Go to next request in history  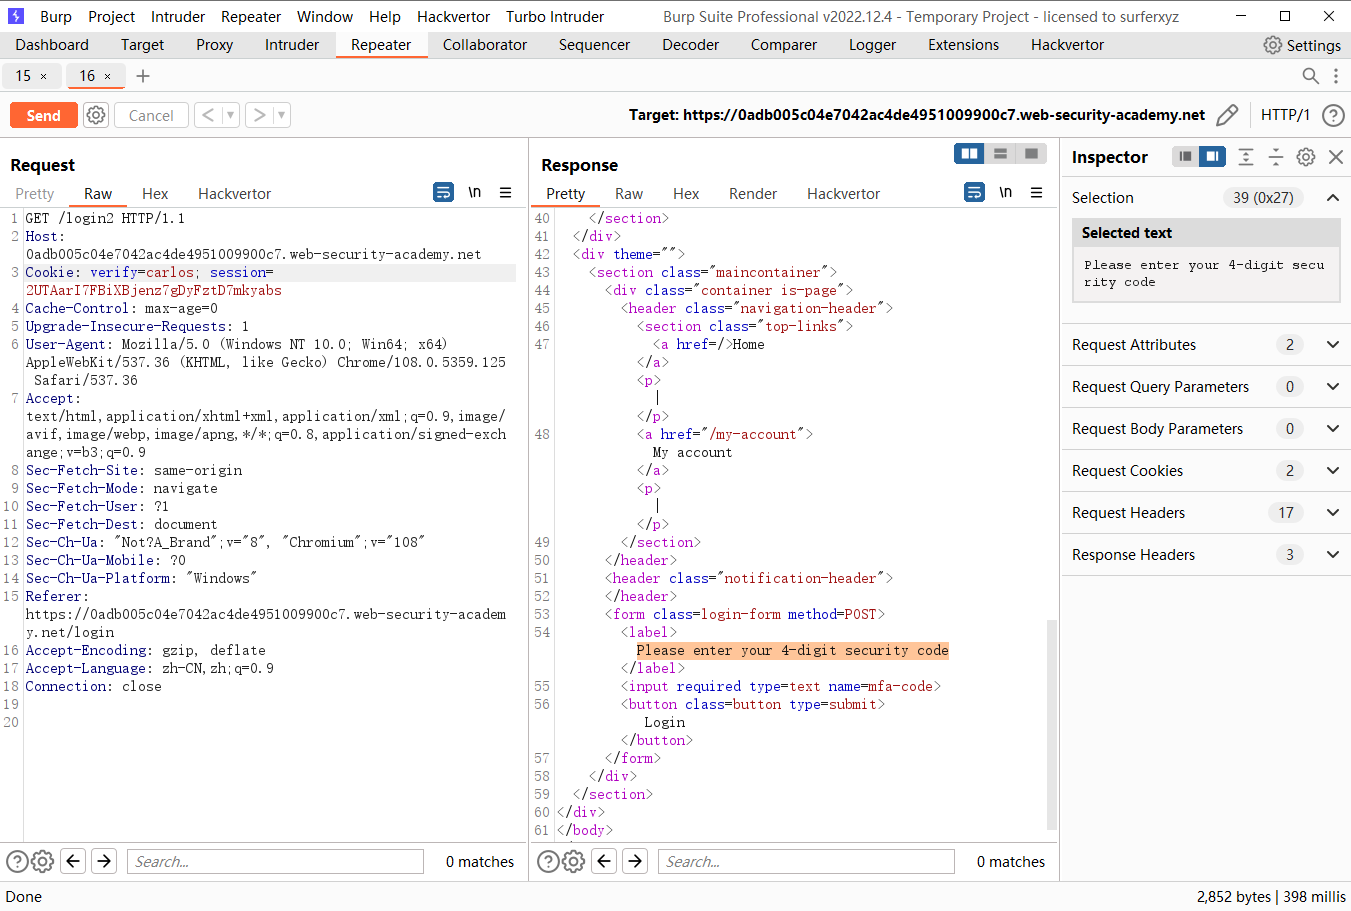[259, 115]
